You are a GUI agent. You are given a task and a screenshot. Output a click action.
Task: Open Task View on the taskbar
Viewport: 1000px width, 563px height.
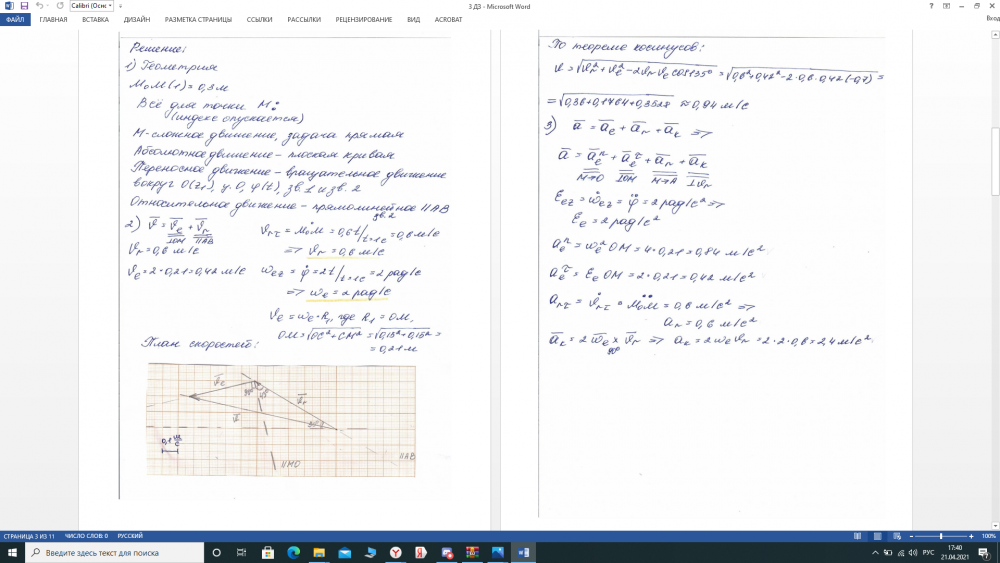[241, 553]
